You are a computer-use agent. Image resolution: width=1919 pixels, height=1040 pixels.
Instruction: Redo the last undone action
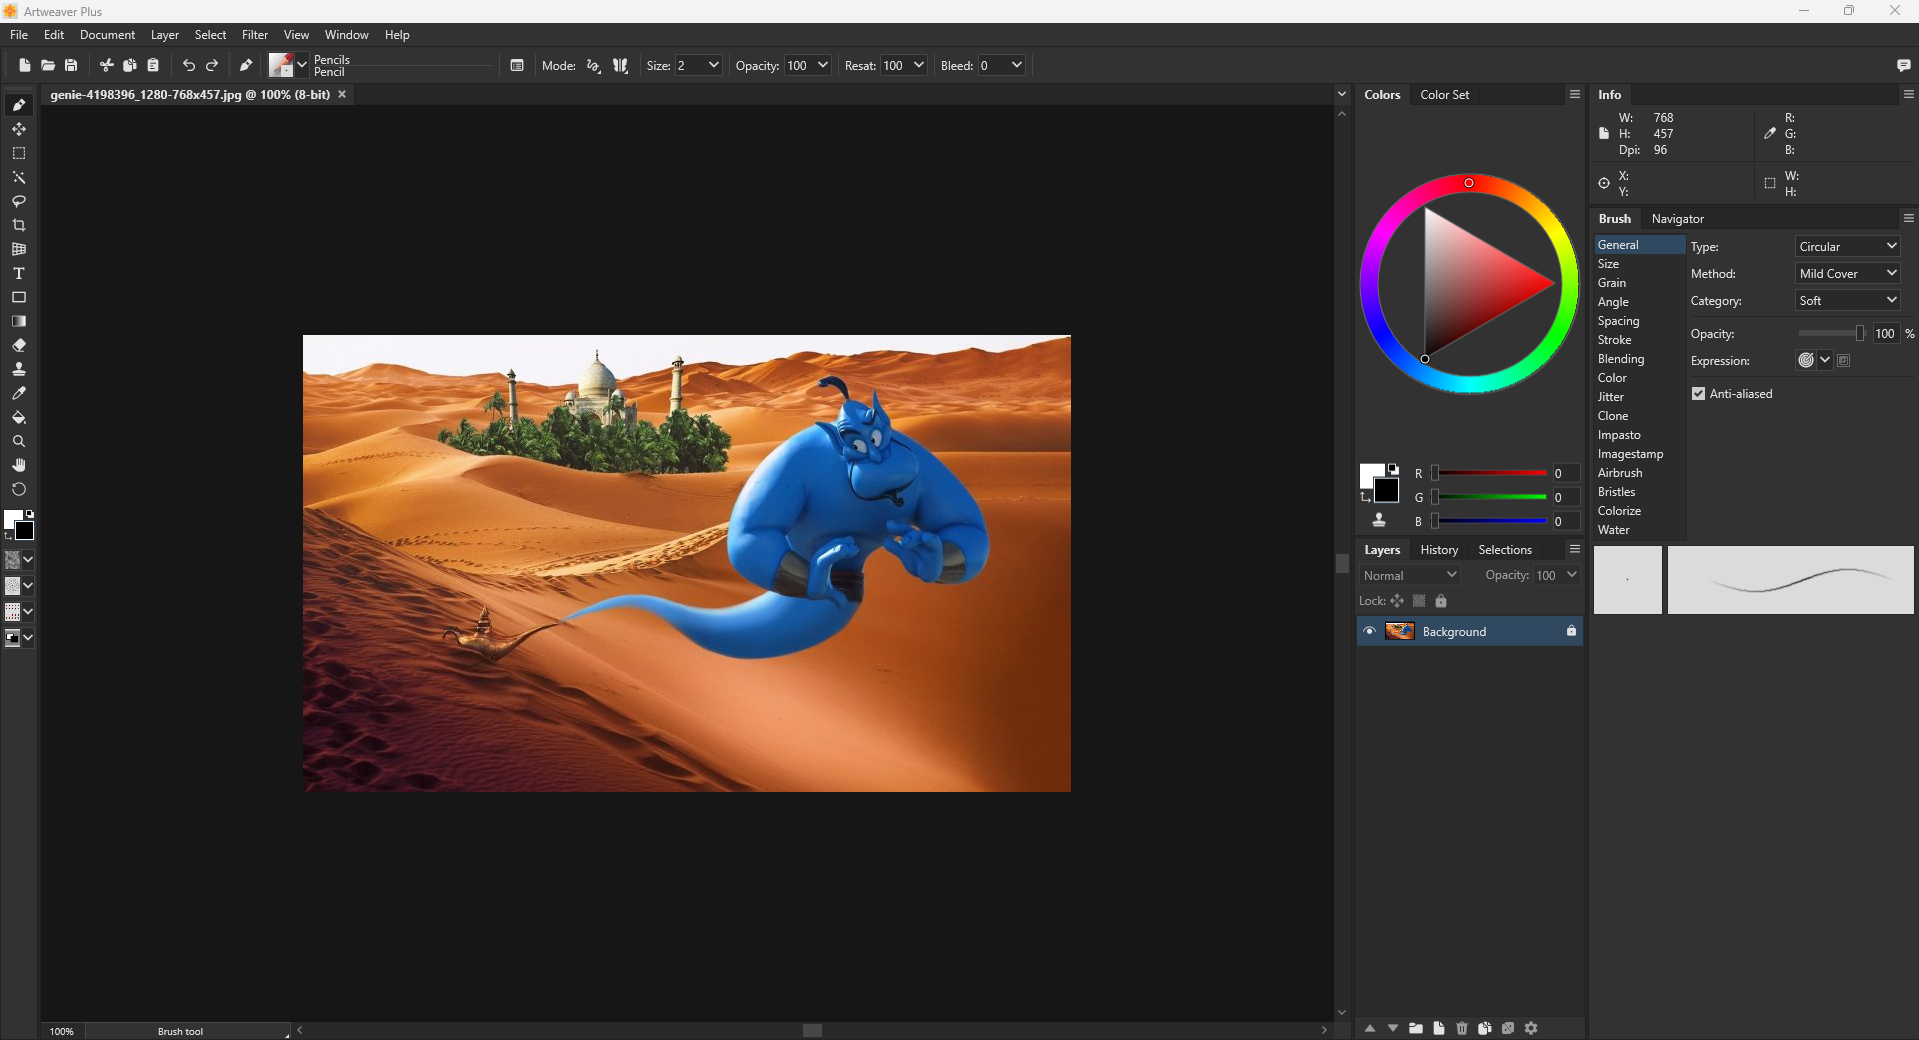coord(212,65)
